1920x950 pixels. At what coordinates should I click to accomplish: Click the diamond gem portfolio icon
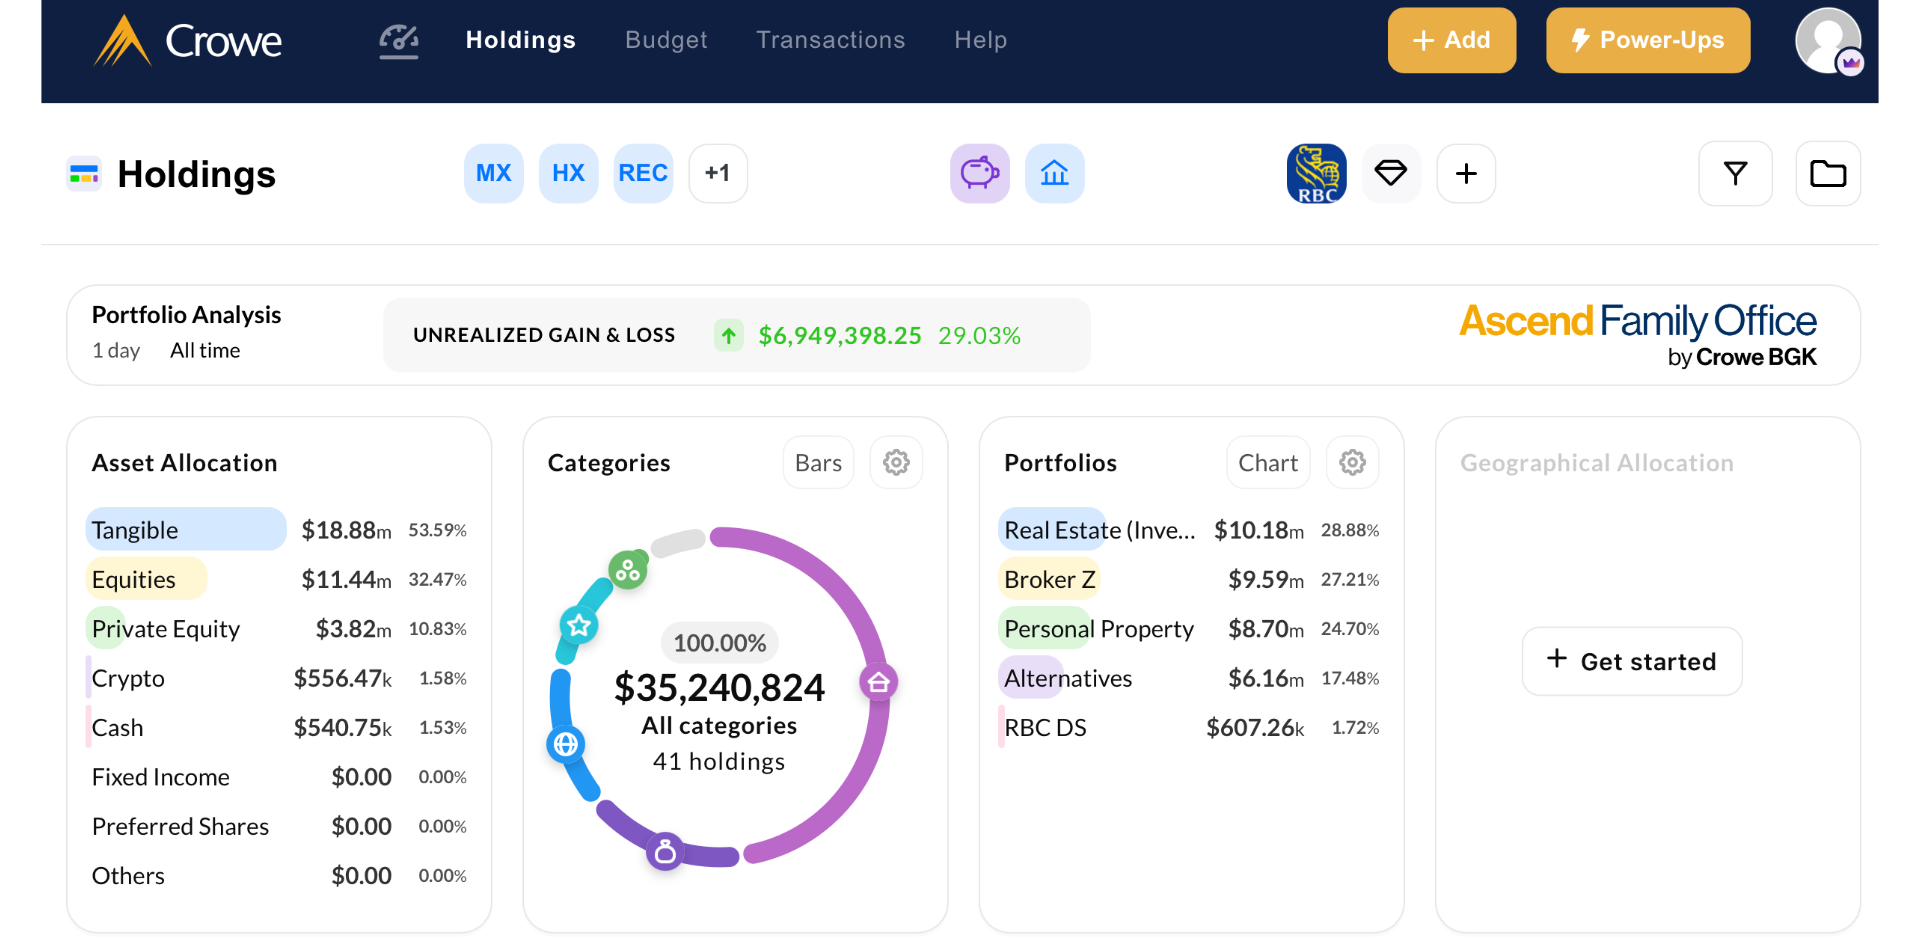coord(1390,174)
